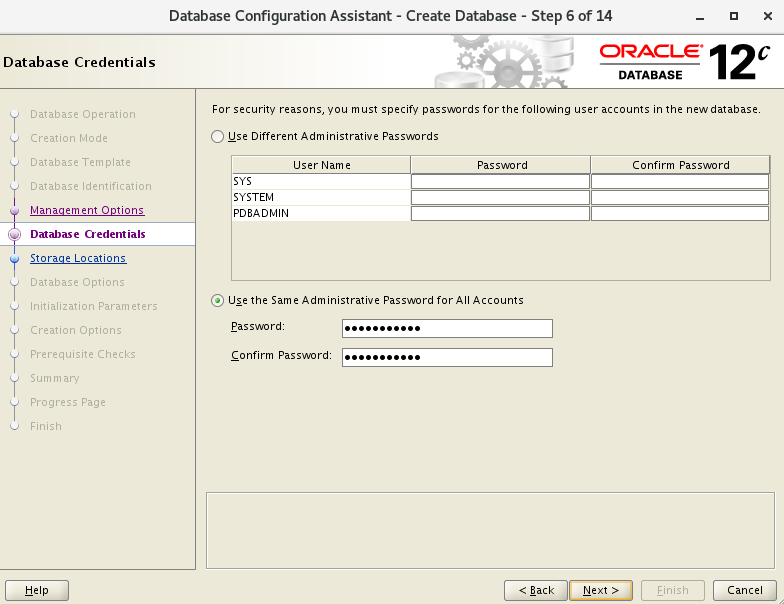Click the Confirm Password input field
784x604 pixels.
(x=447, y=358)
